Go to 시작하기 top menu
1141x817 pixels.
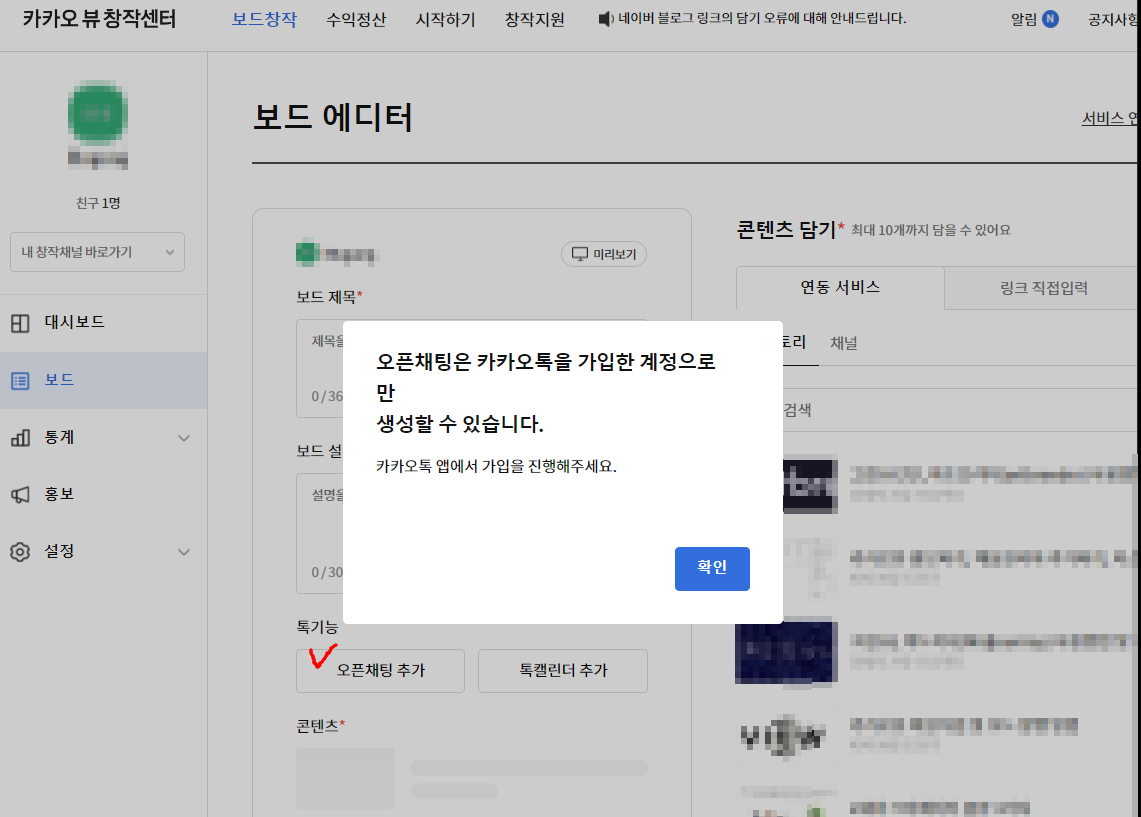coord(445,20)
